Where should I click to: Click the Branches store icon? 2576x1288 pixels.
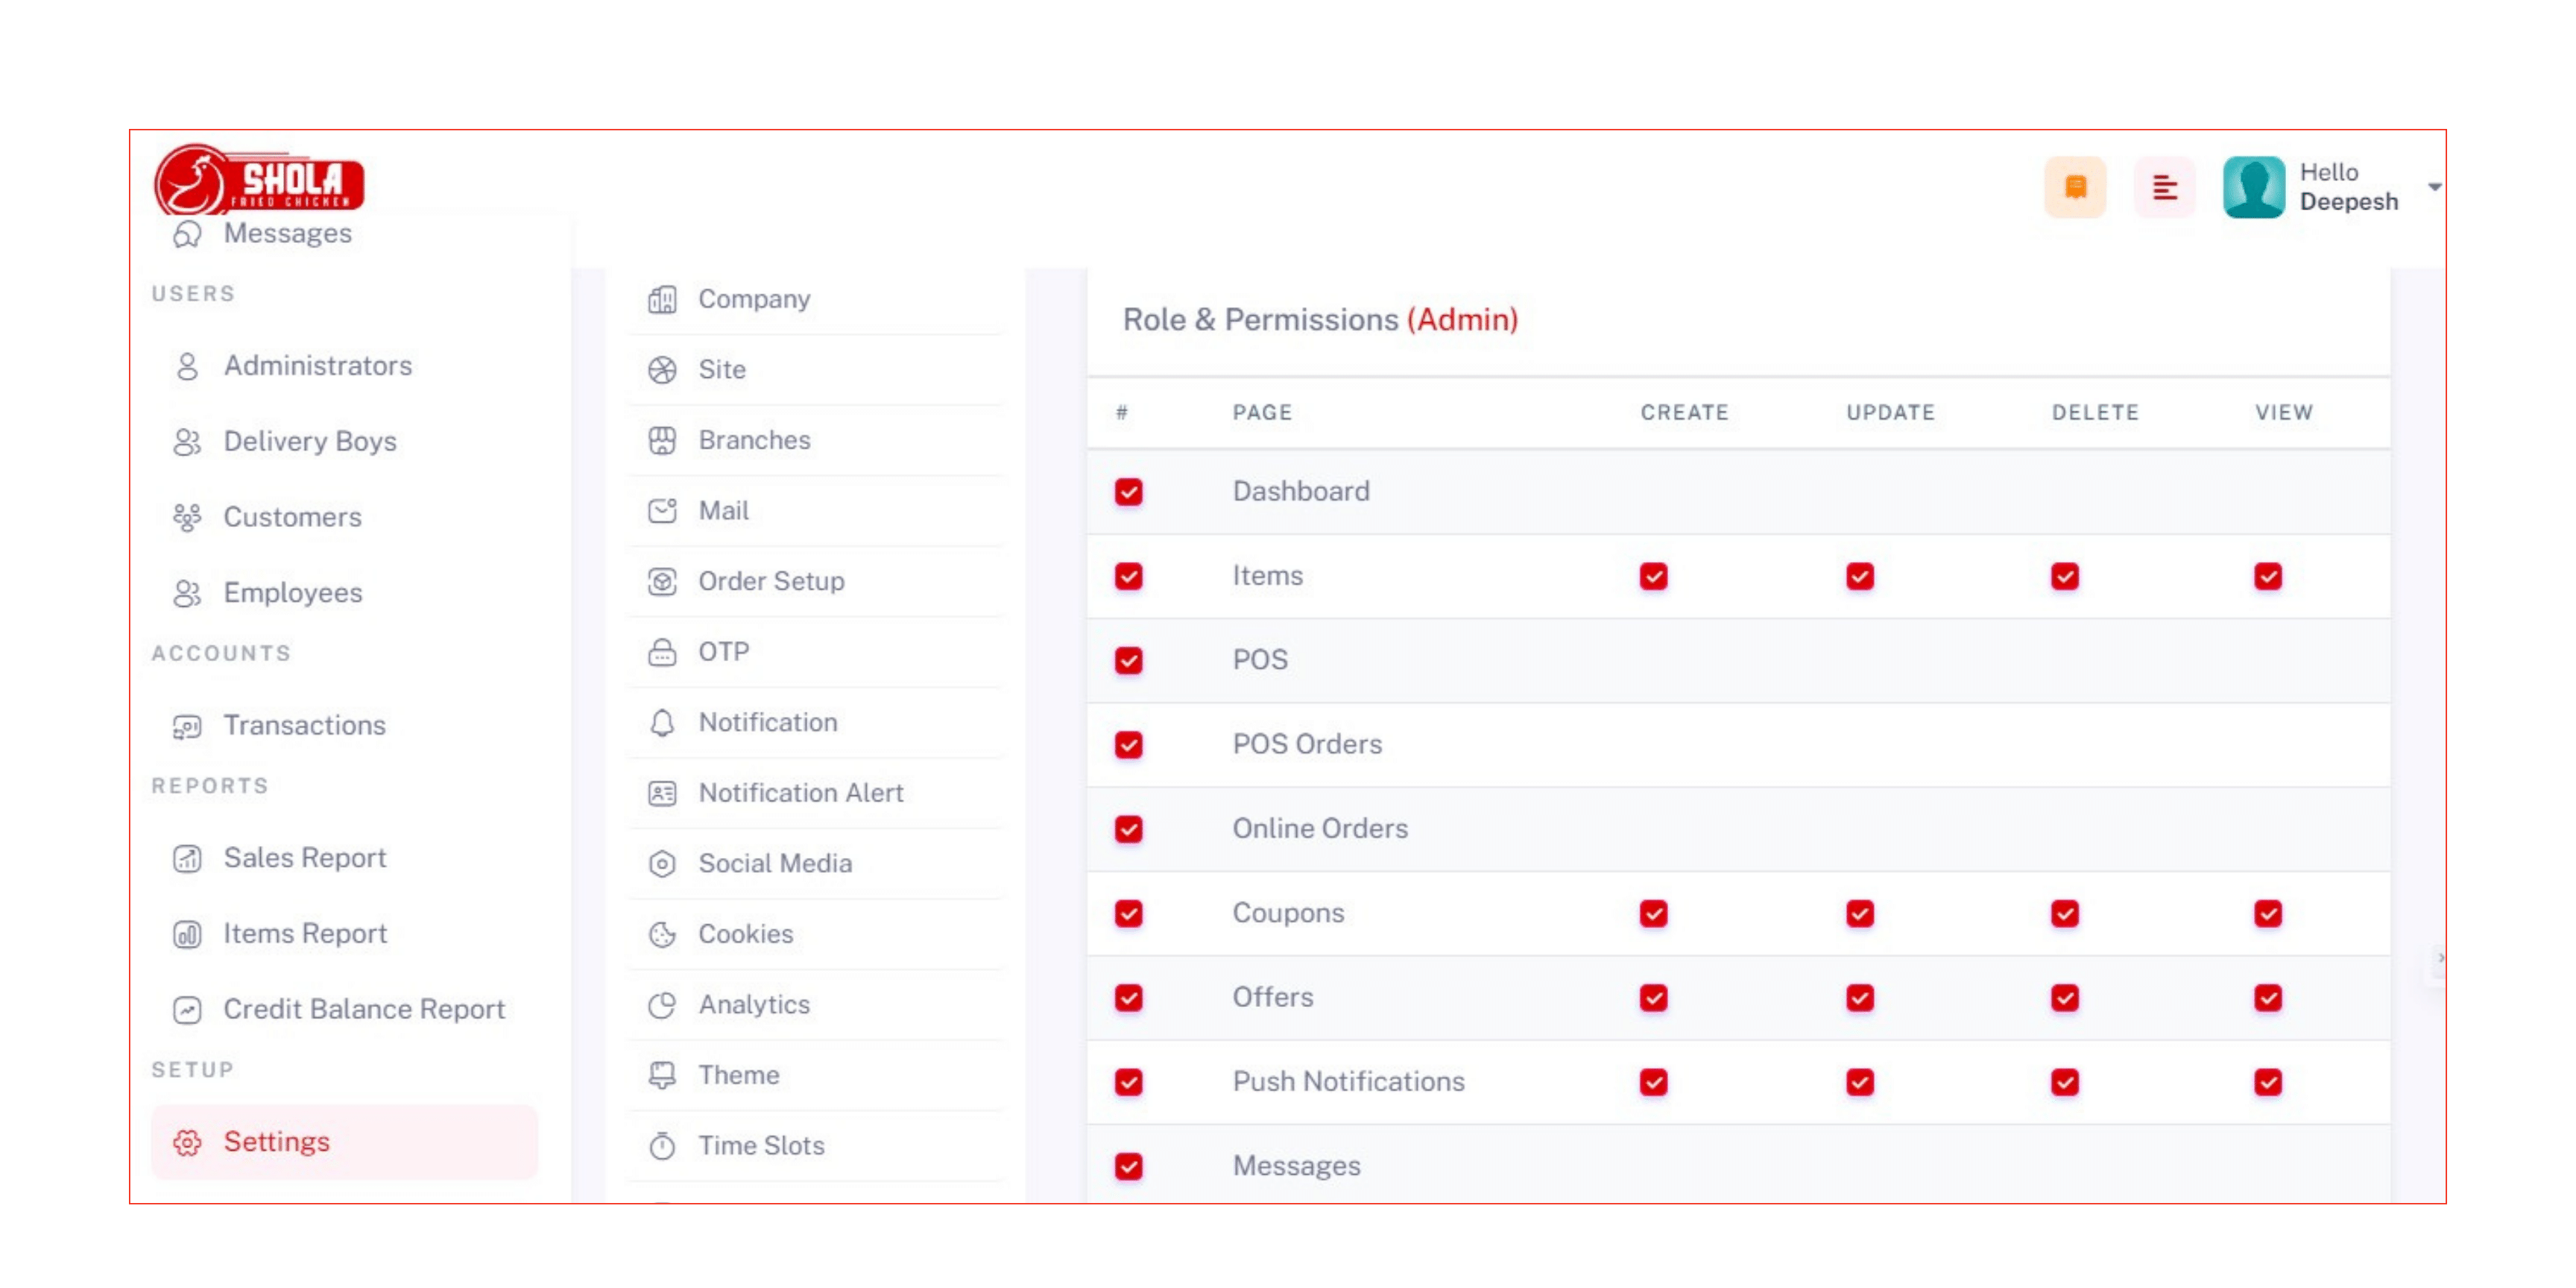pyautogui.click(x=662, y=440)
